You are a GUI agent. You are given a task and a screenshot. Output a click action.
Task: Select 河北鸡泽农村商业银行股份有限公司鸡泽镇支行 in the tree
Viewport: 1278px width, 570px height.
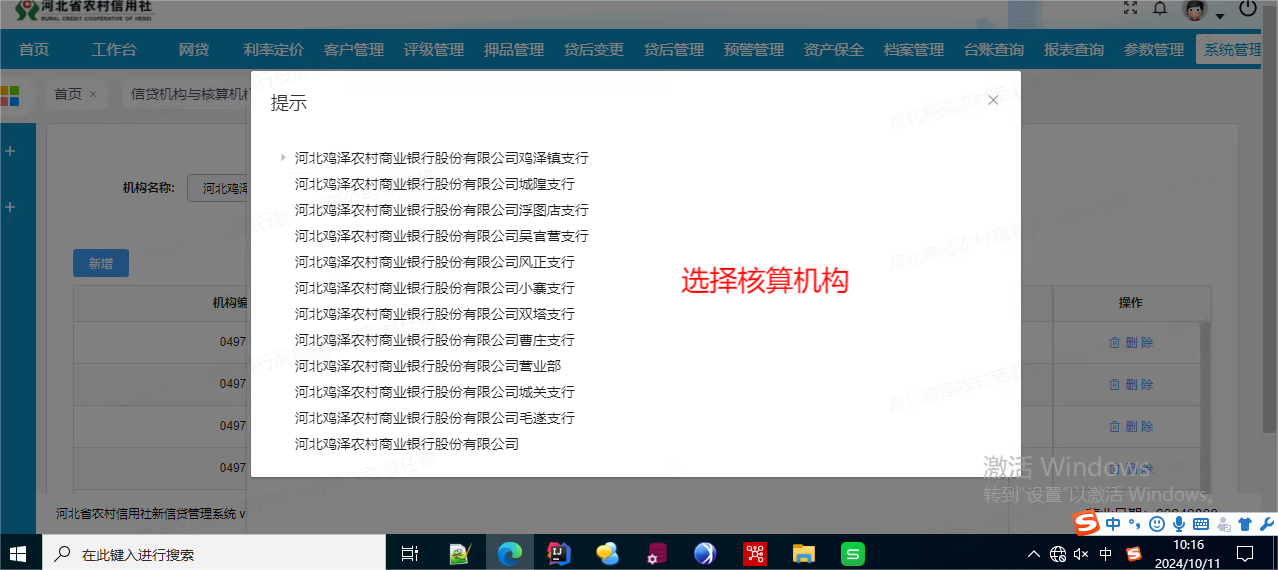click(442, 158)
